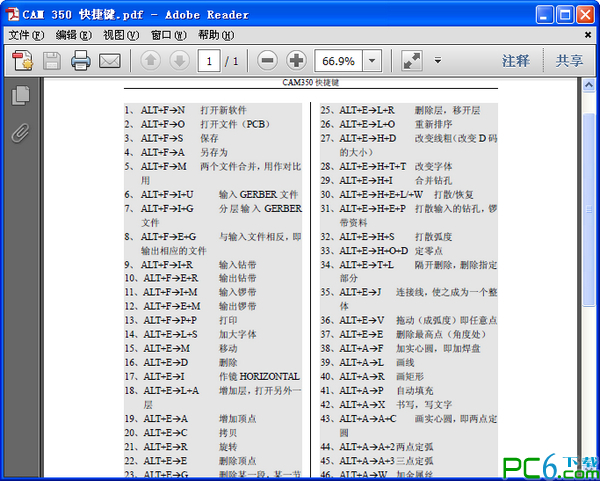This screenshot has height=481, width=600.
Task: Go to next page with down arrow
Action: coord(179,61)
